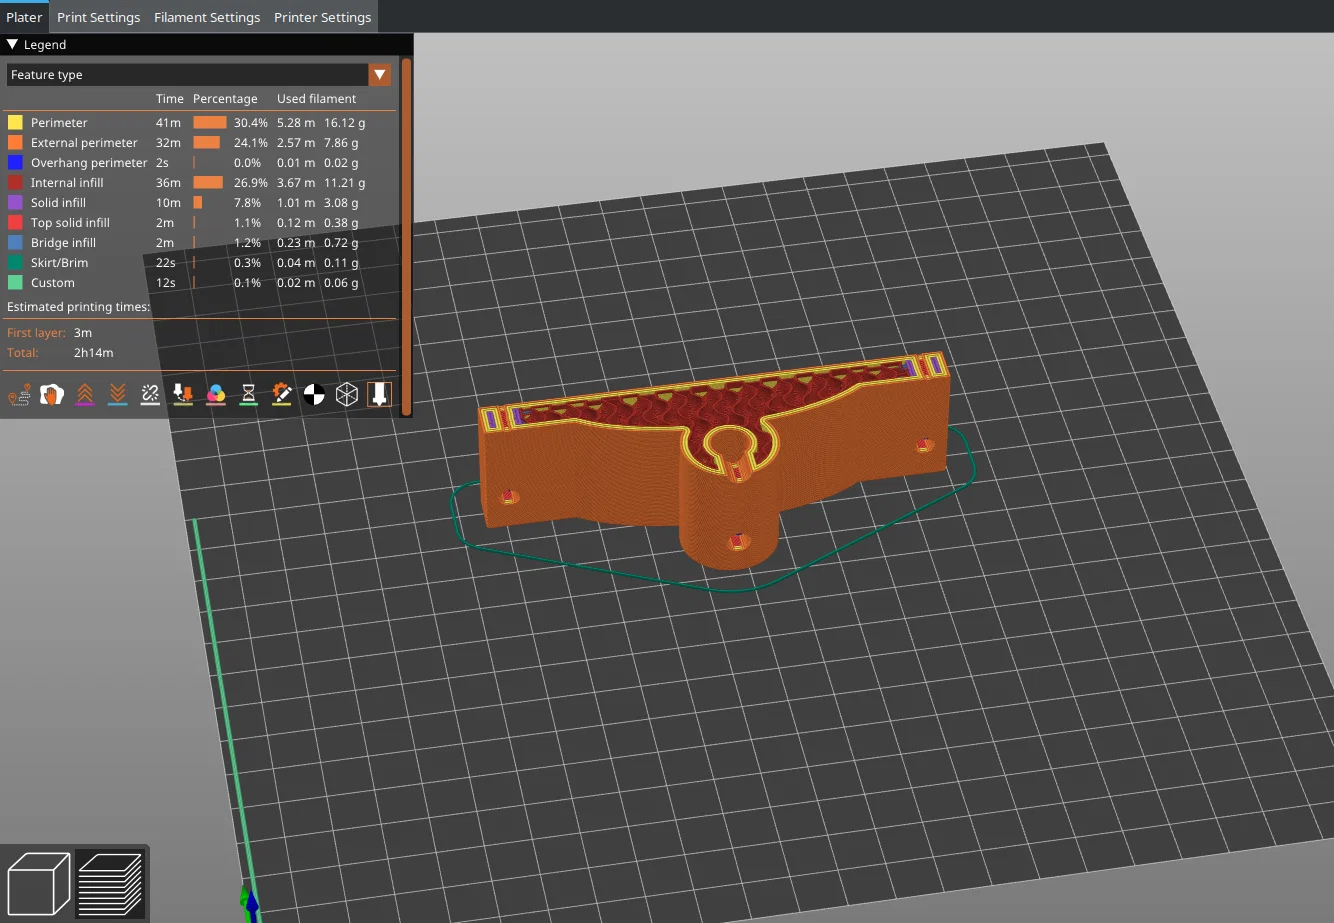This screenshot has height=923, width=1334.
Task: Toggle Overhang perimeter legend row
Action: [200, 163]
